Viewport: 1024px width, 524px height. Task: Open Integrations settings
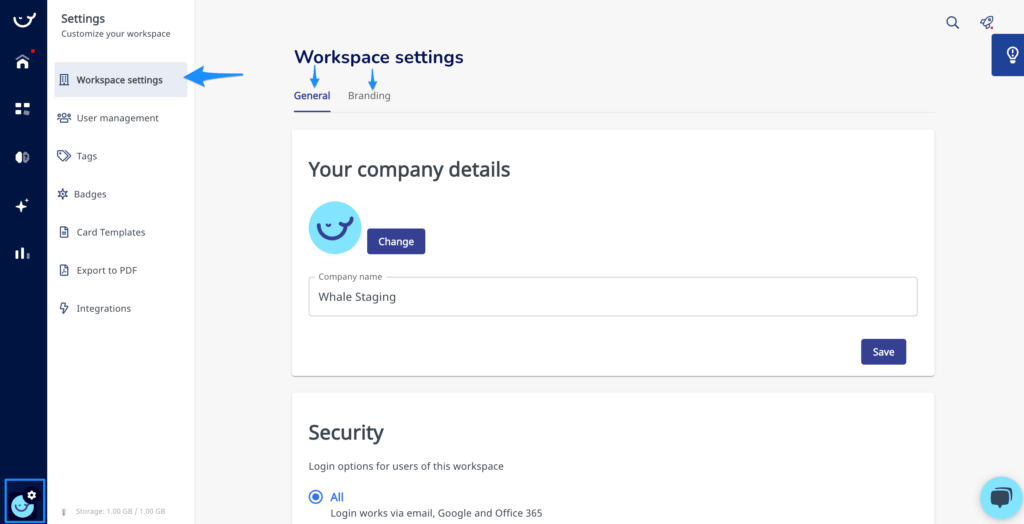[103, 308]
